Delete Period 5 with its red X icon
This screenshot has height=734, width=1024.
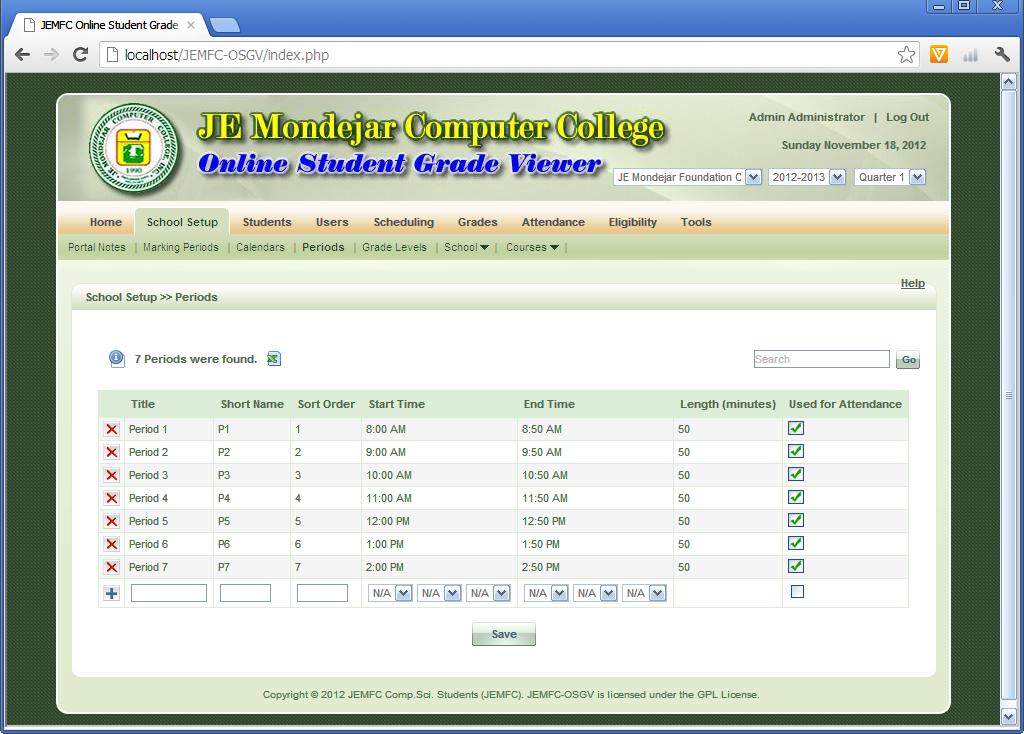(x=112, y=521)
